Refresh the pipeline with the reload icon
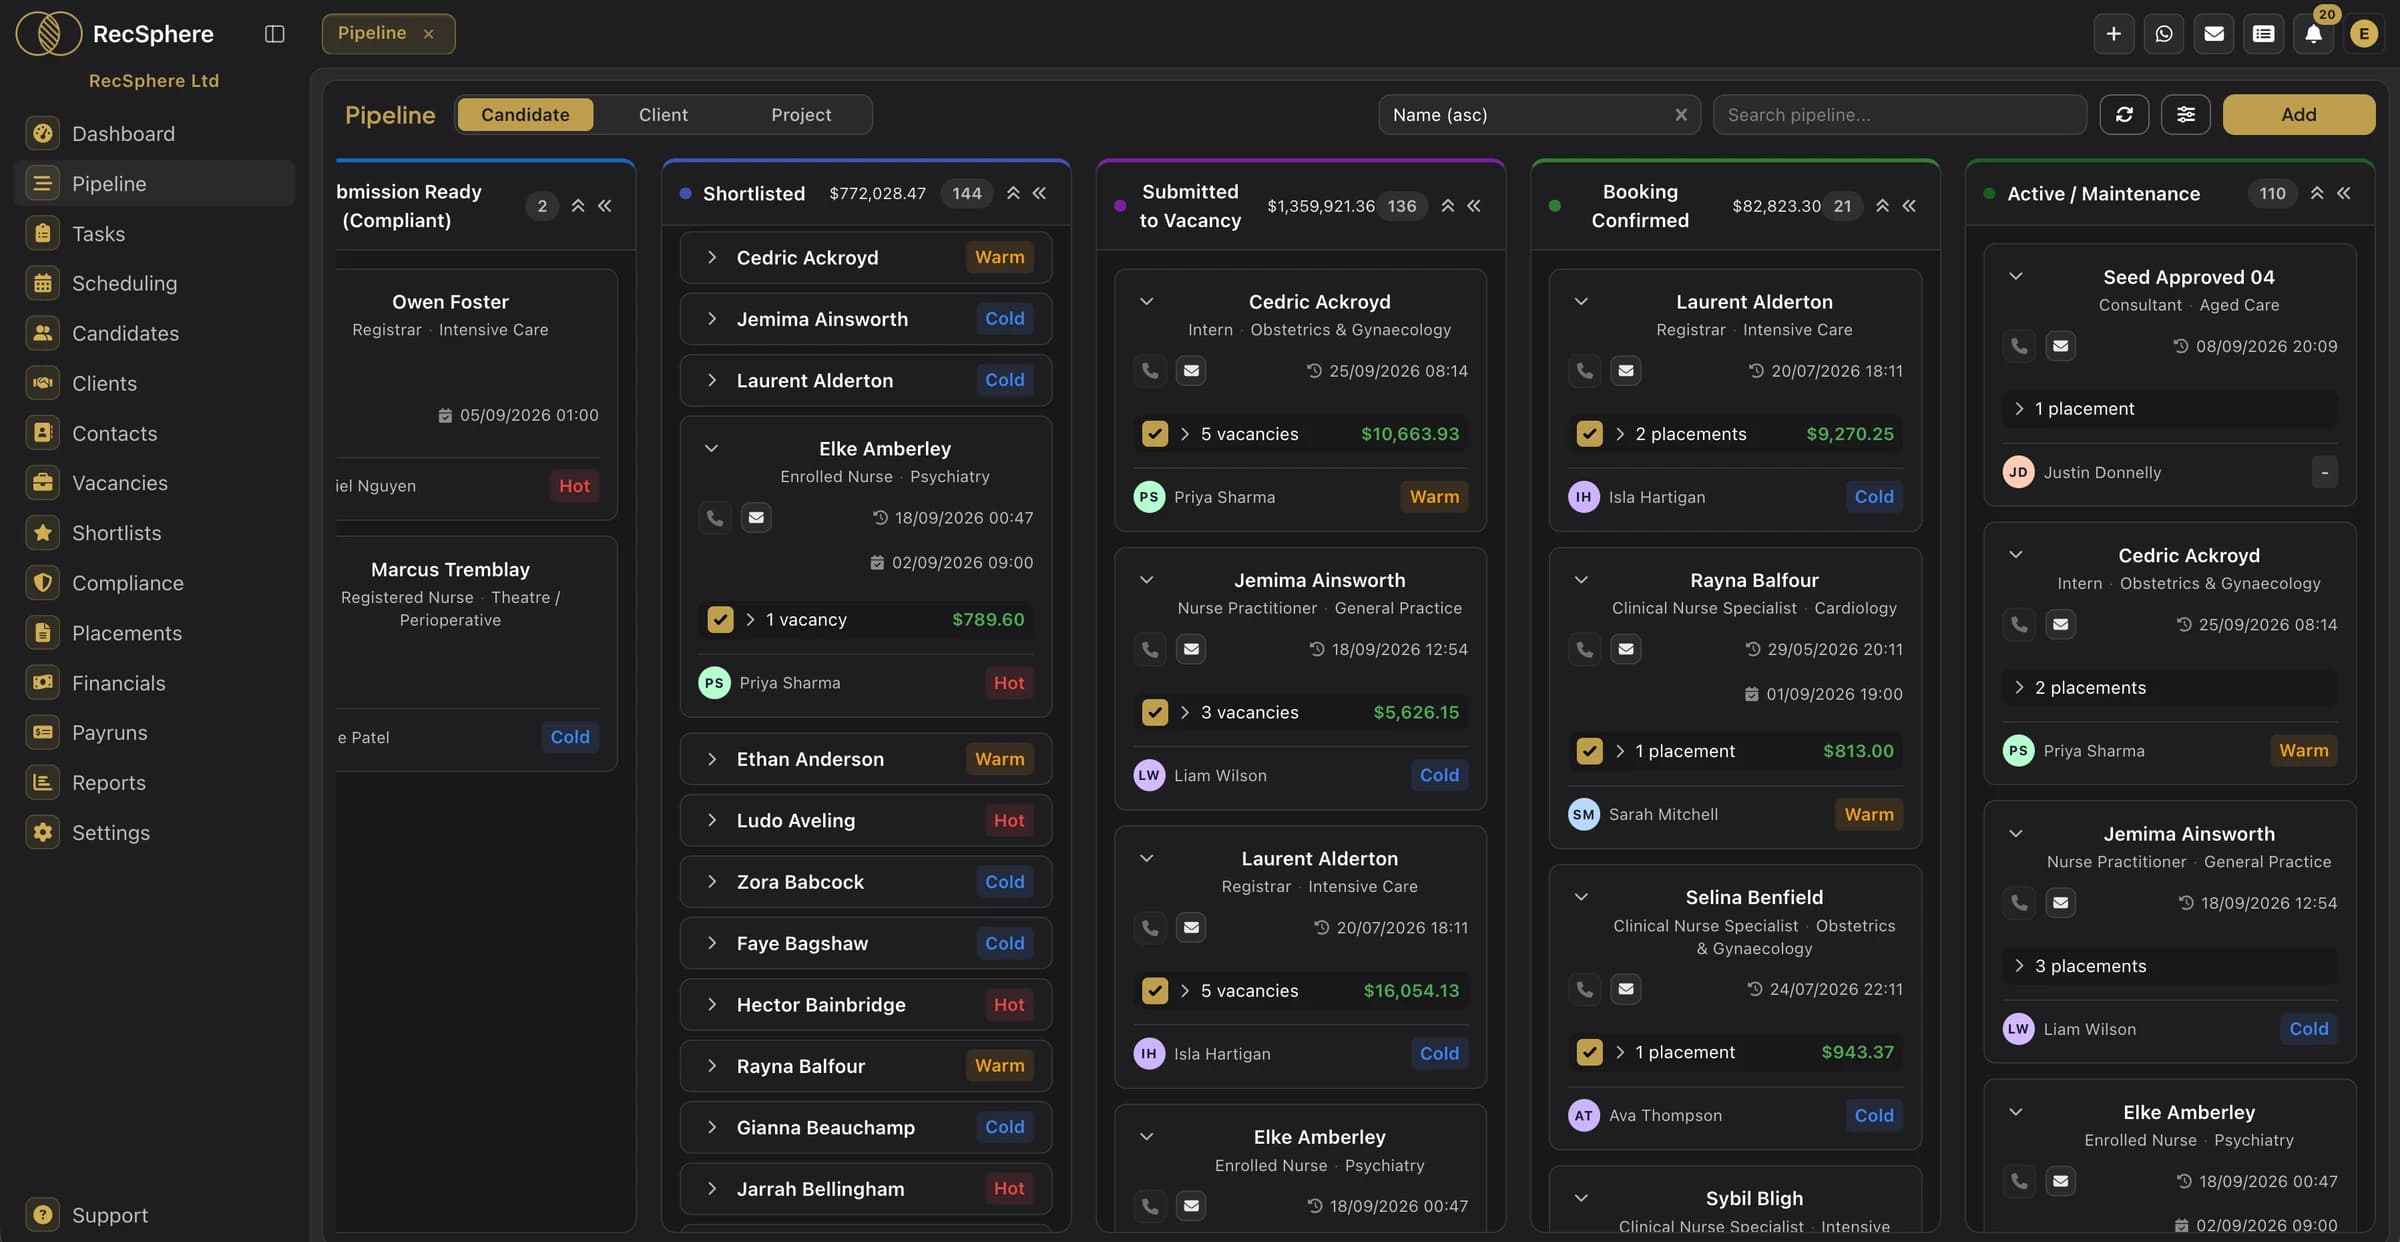Viewport: 2400px width, 1242px height. [x=2124, y=114]
